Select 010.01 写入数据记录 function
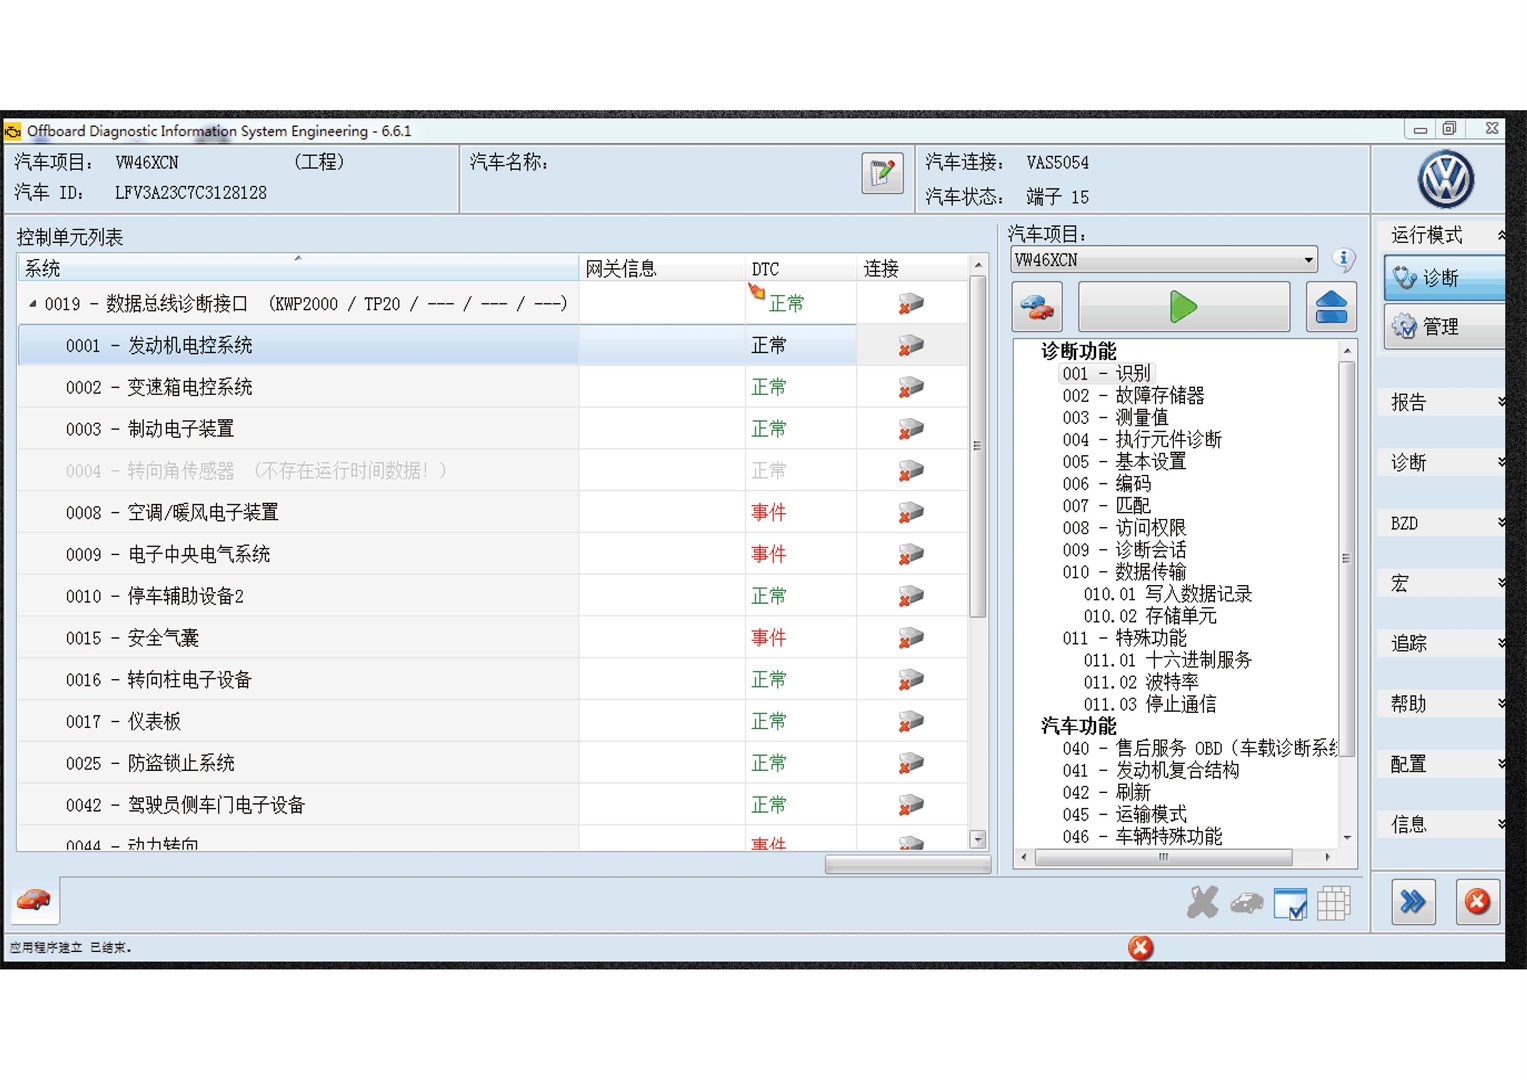This screenshot has width=1527, height=1080. pyautogui.click(x=1168, y=594)
